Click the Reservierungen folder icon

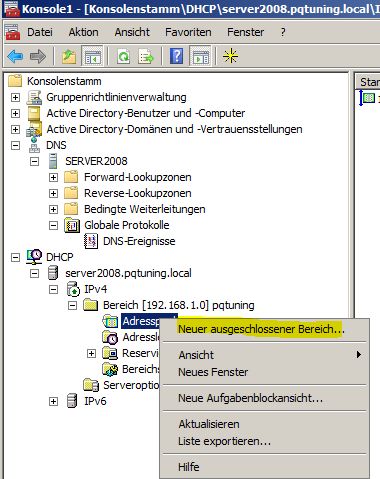pyautogui.click(x=110, y=353)
